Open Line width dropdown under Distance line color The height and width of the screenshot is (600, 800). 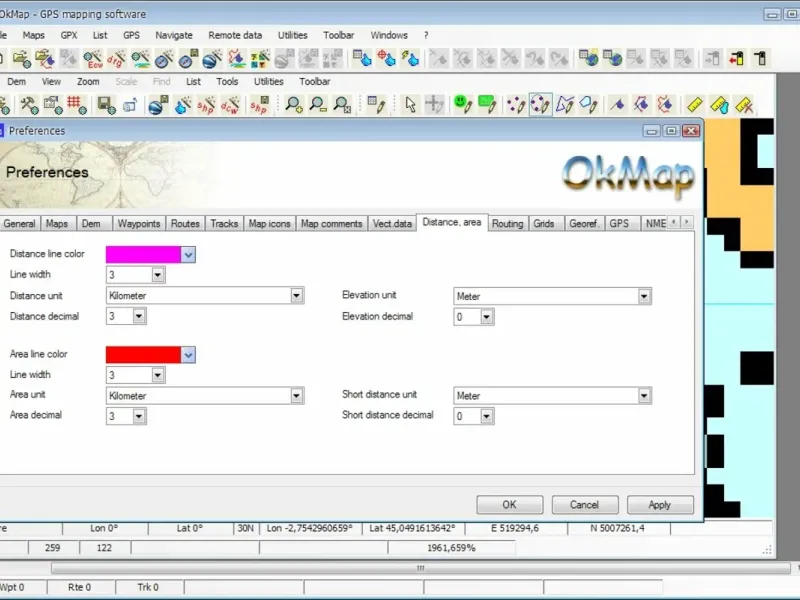click(158, 276)
